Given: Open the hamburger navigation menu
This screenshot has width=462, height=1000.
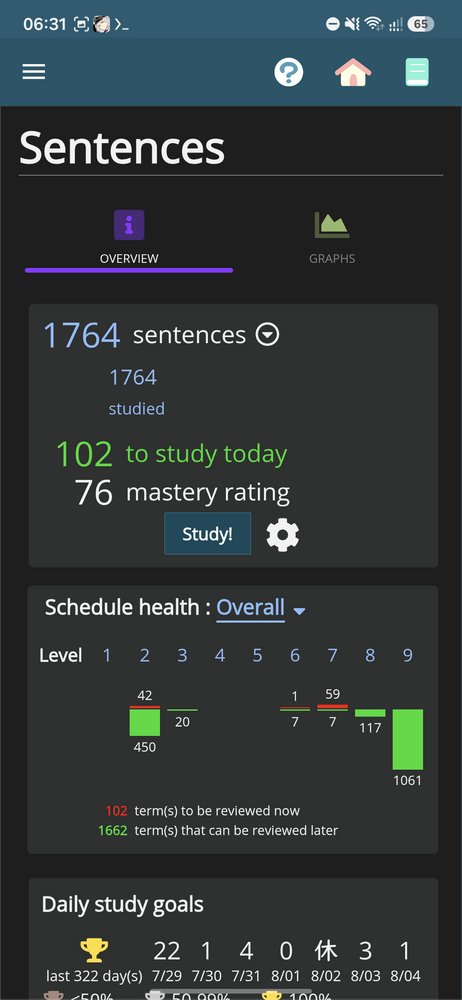Looking at the screenshot, I should tap(34, 71).
